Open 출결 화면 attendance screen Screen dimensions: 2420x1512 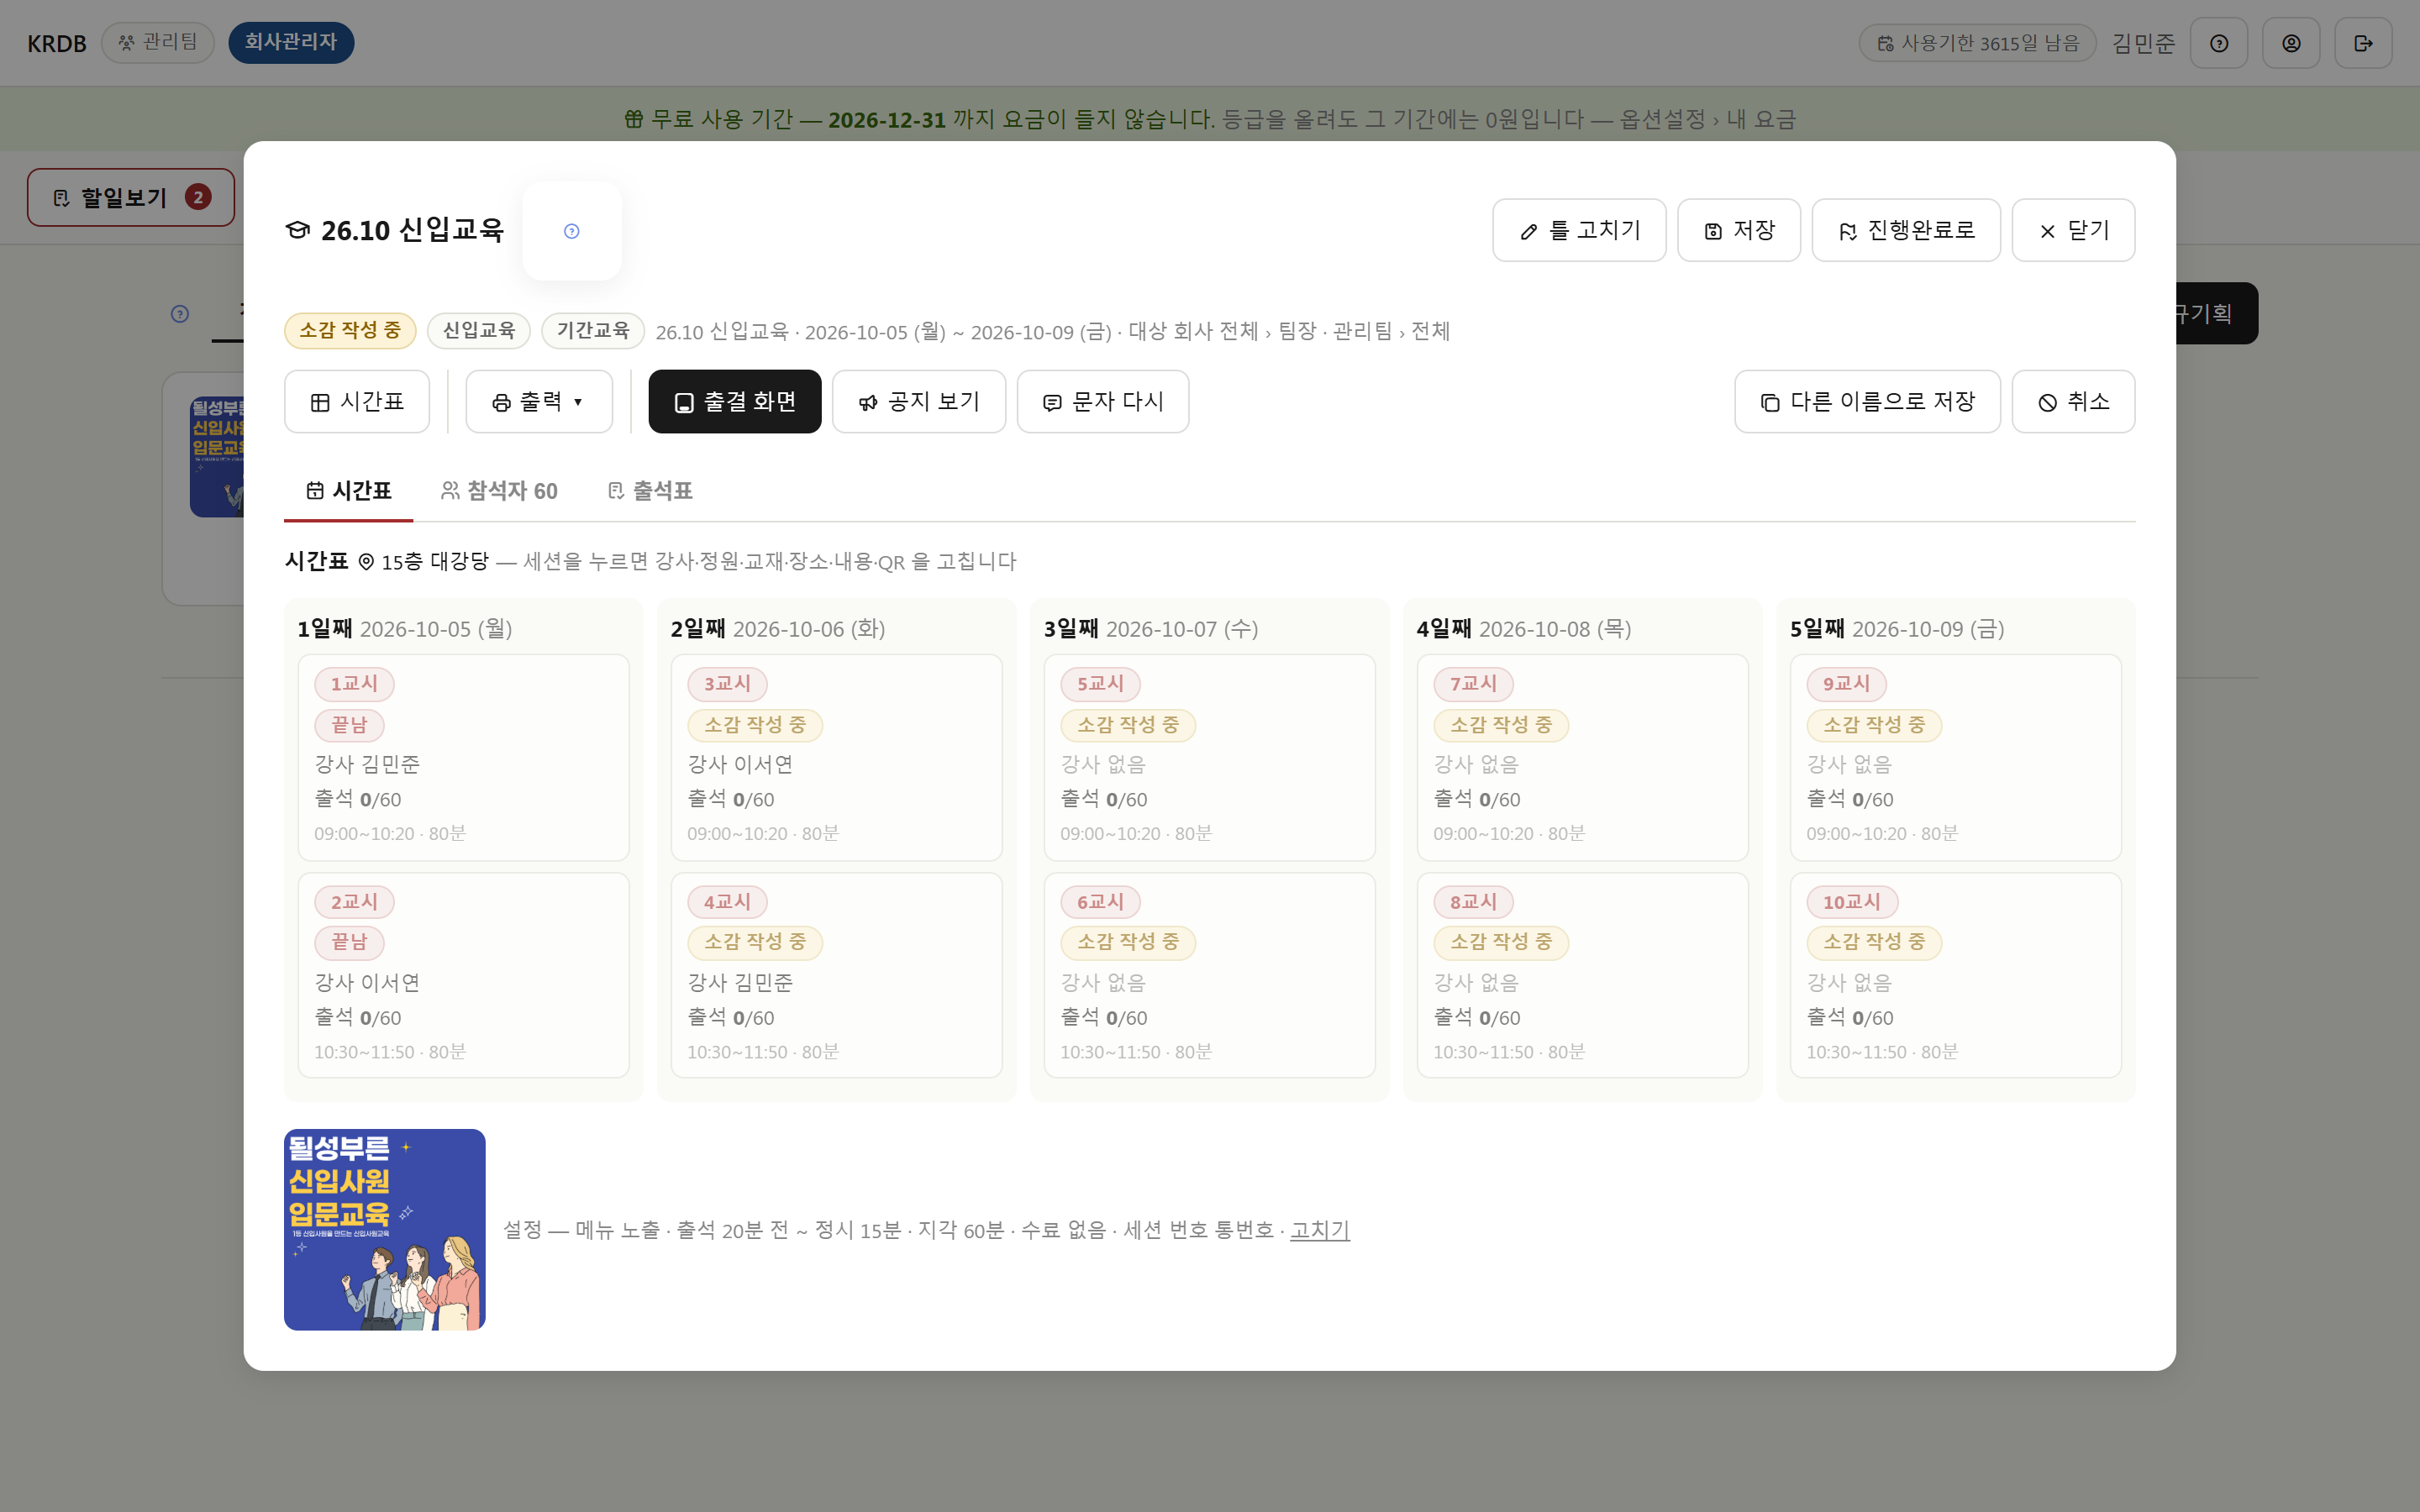735,402
